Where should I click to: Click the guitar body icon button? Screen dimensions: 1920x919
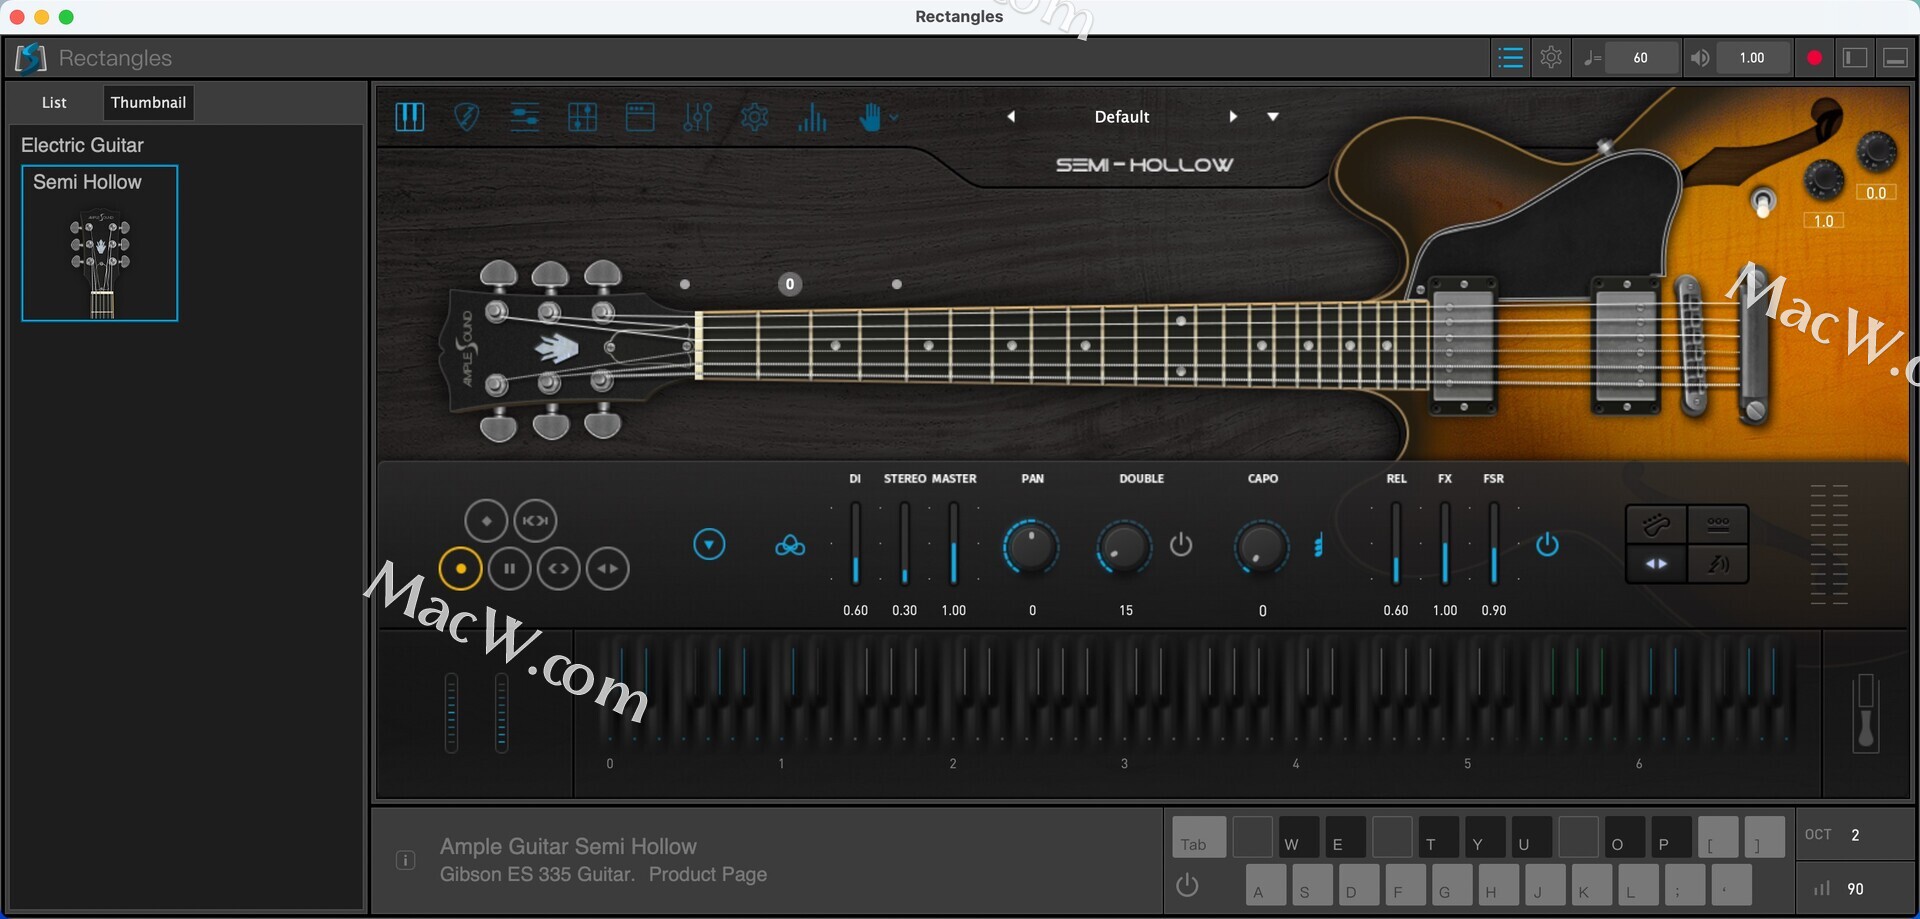click(x=1656, y=525)
